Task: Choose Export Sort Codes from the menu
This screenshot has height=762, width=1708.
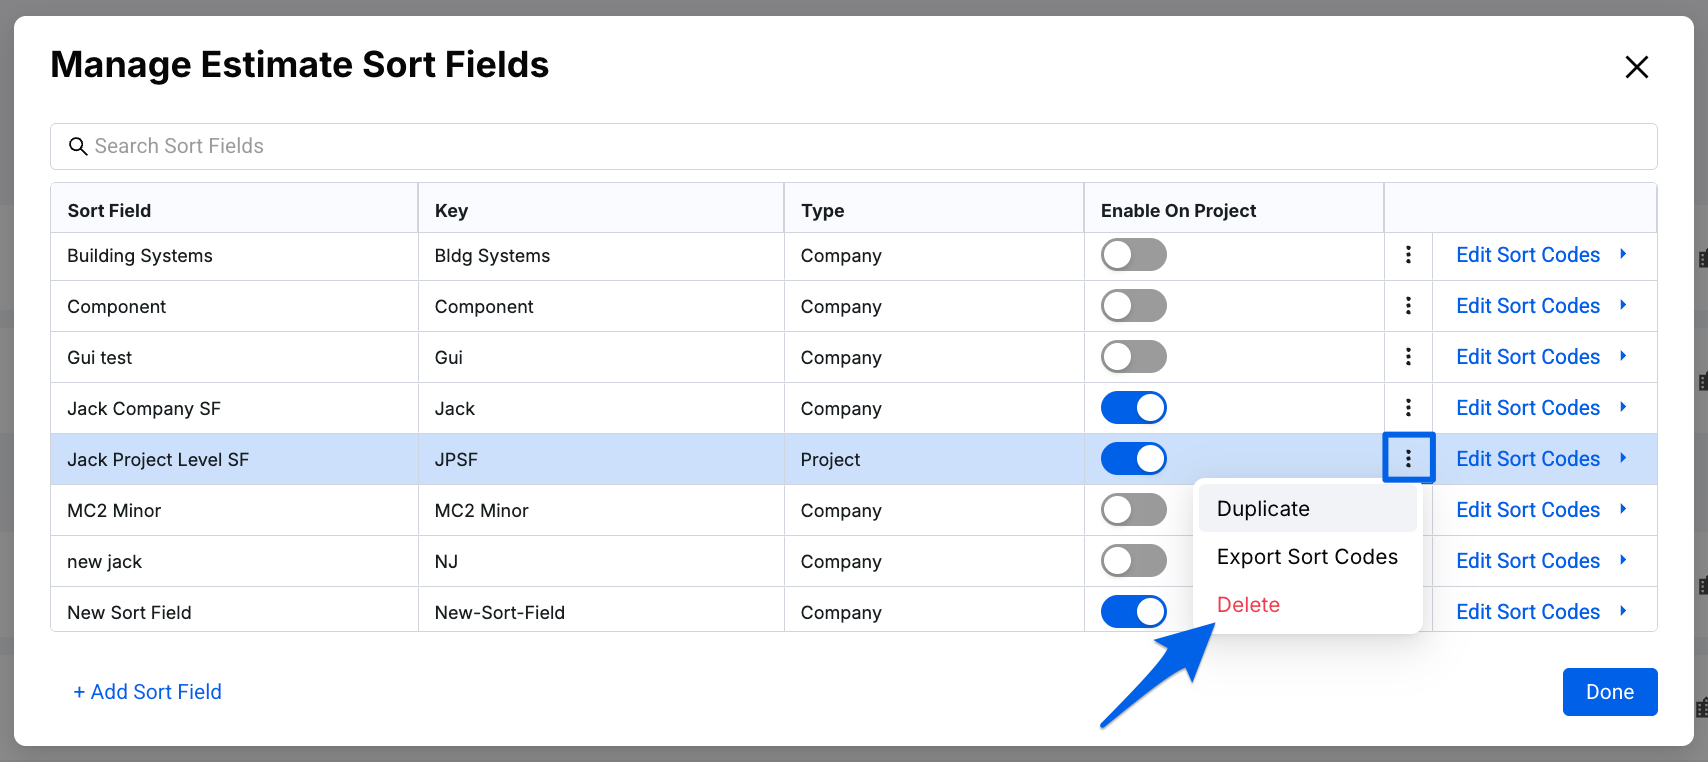Action: 1306,557
